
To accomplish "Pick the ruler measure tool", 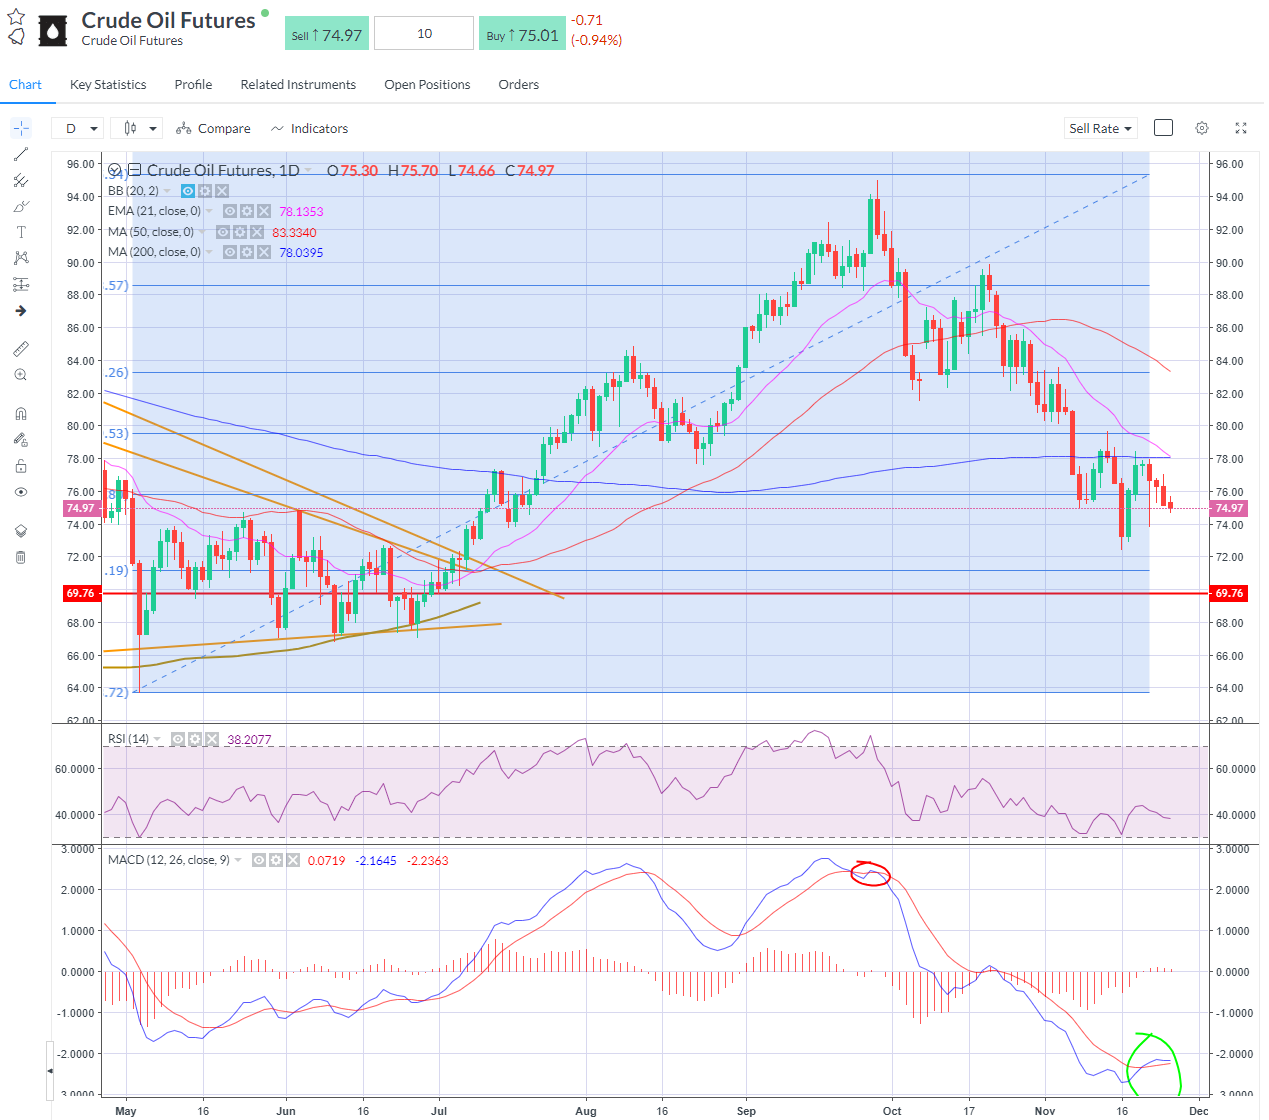I will (21, 349).
